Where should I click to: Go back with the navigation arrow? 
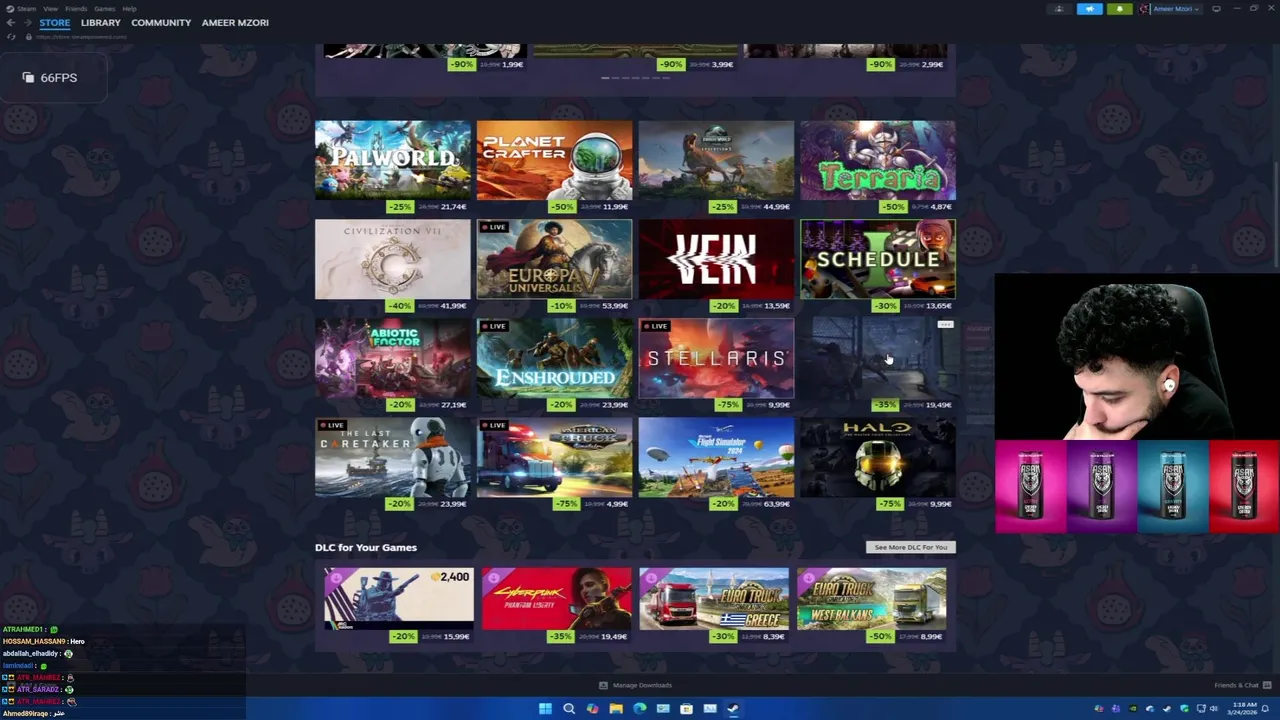[11, 22]
